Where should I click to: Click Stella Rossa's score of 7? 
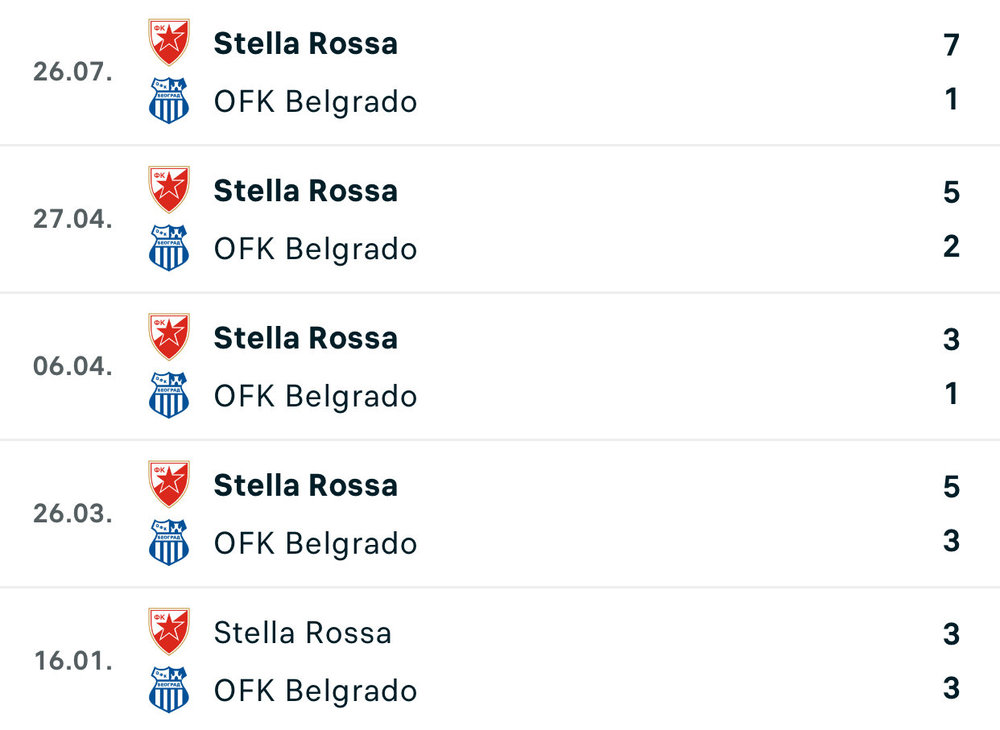(x=950, y=45)
